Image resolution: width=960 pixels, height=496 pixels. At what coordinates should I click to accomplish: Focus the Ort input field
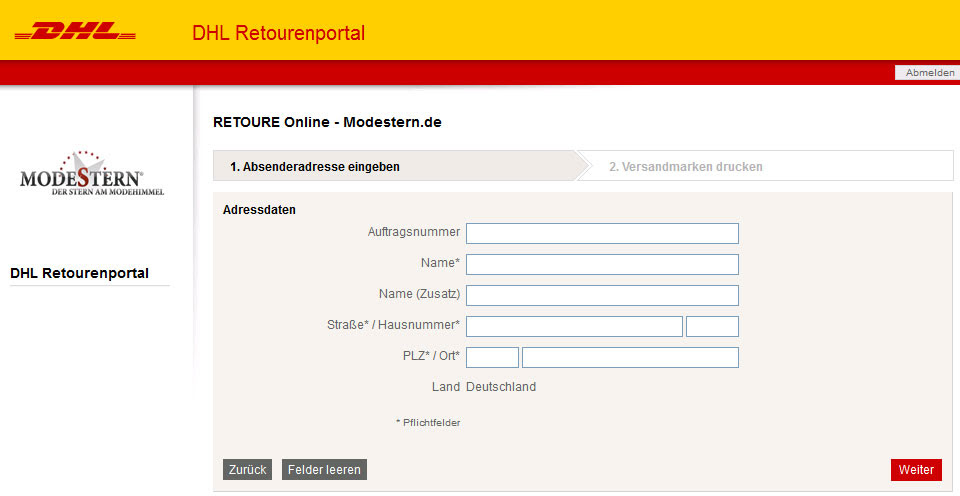(x=631, y=358)
